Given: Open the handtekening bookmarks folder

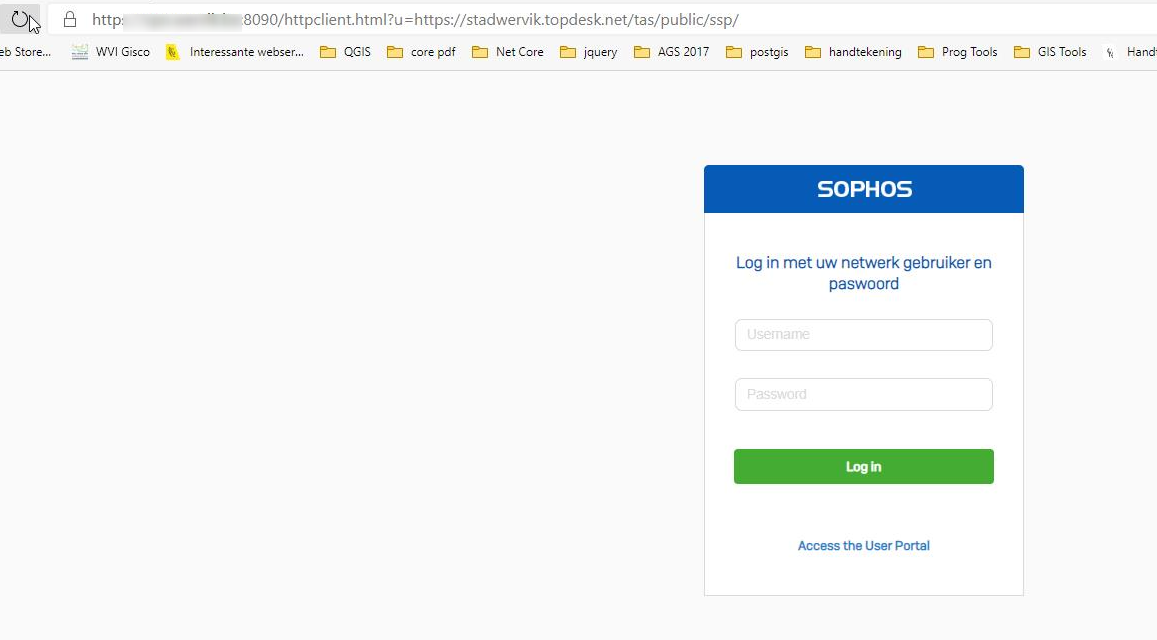Looking at the screenshot, I should pos(853,52).
